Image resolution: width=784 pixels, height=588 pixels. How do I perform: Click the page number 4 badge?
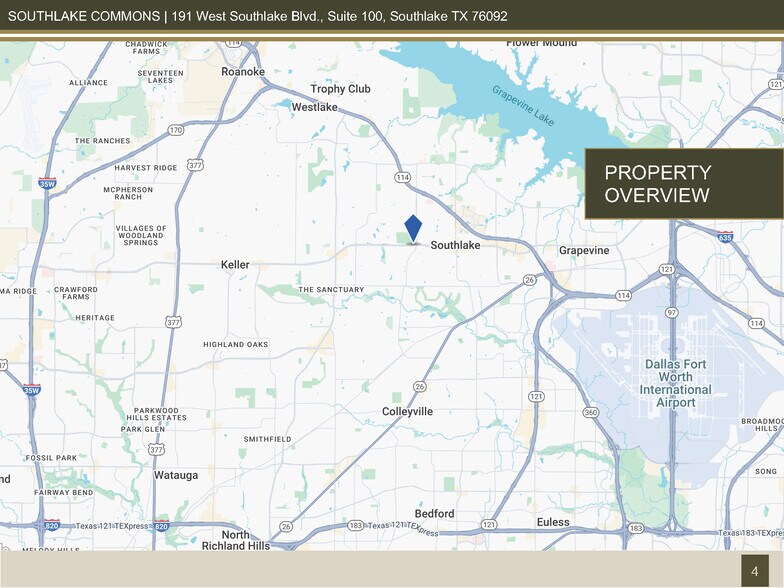click(x=754, y=571)
